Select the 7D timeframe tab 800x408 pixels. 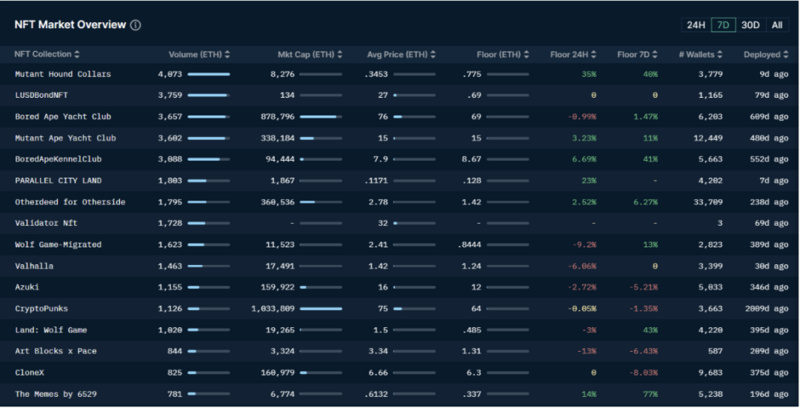coord(723,25)
